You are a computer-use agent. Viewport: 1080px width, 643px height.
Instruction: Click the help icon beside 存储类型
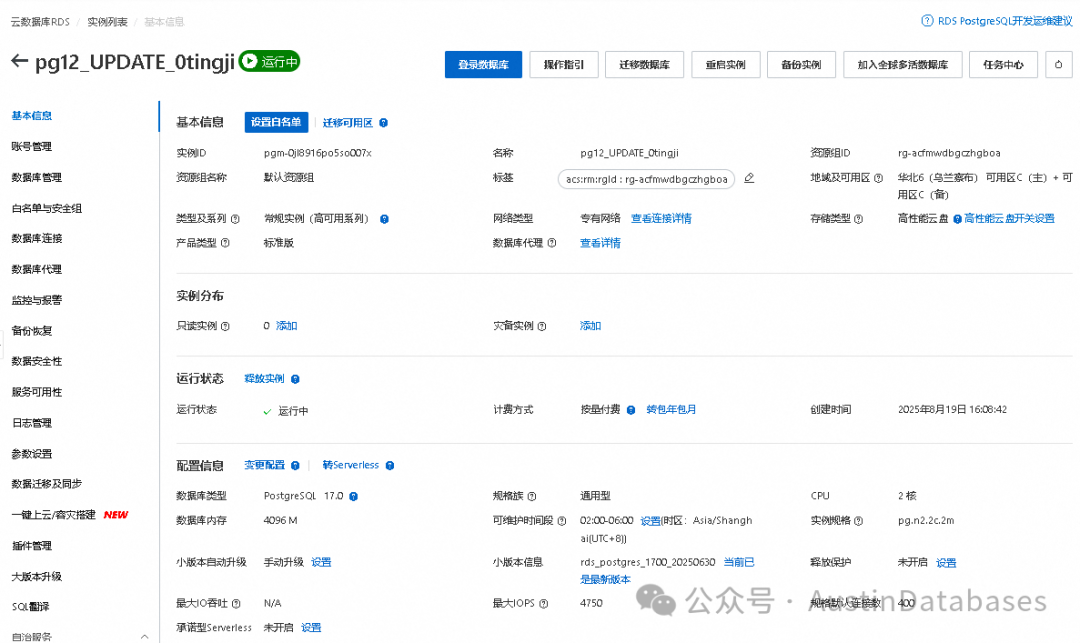pos(859,219)
